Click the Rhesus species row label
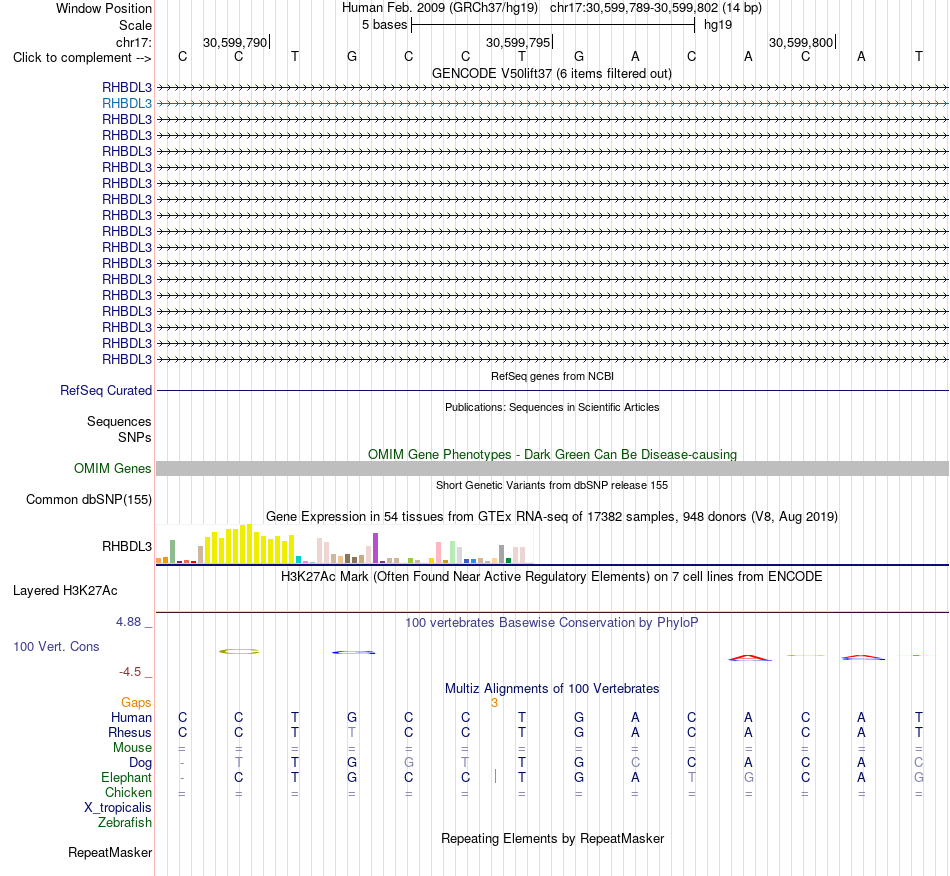Screen dimensions: 950x876 (x=130, y=733)
